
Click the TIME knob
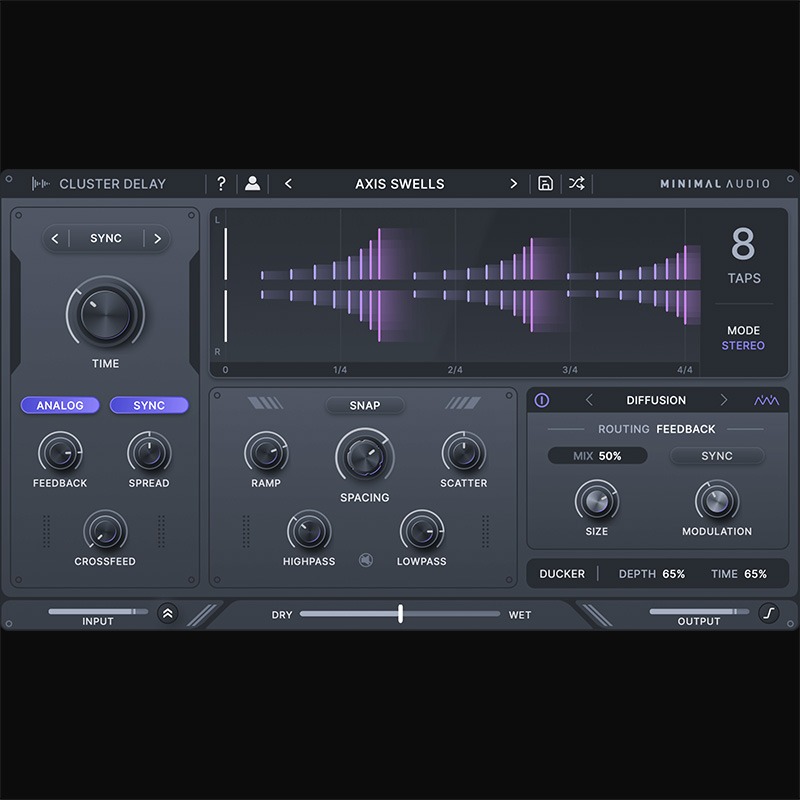(x=106, y=314)
